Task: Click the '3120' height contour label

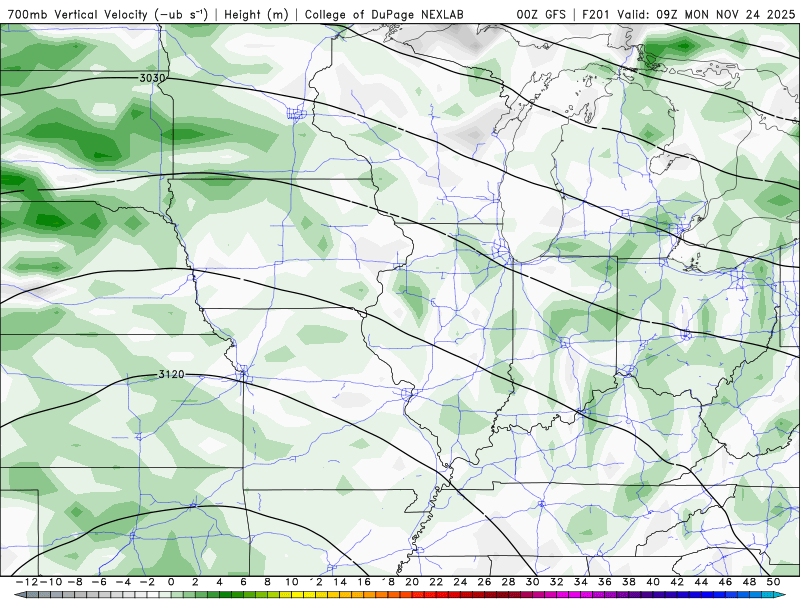Action: pyautogui.click(x=171, y=374)
